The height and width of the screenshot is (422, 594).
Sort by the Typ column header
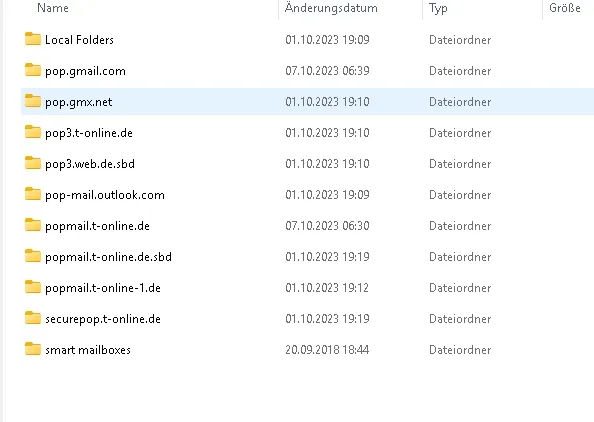tap(438, 8)
